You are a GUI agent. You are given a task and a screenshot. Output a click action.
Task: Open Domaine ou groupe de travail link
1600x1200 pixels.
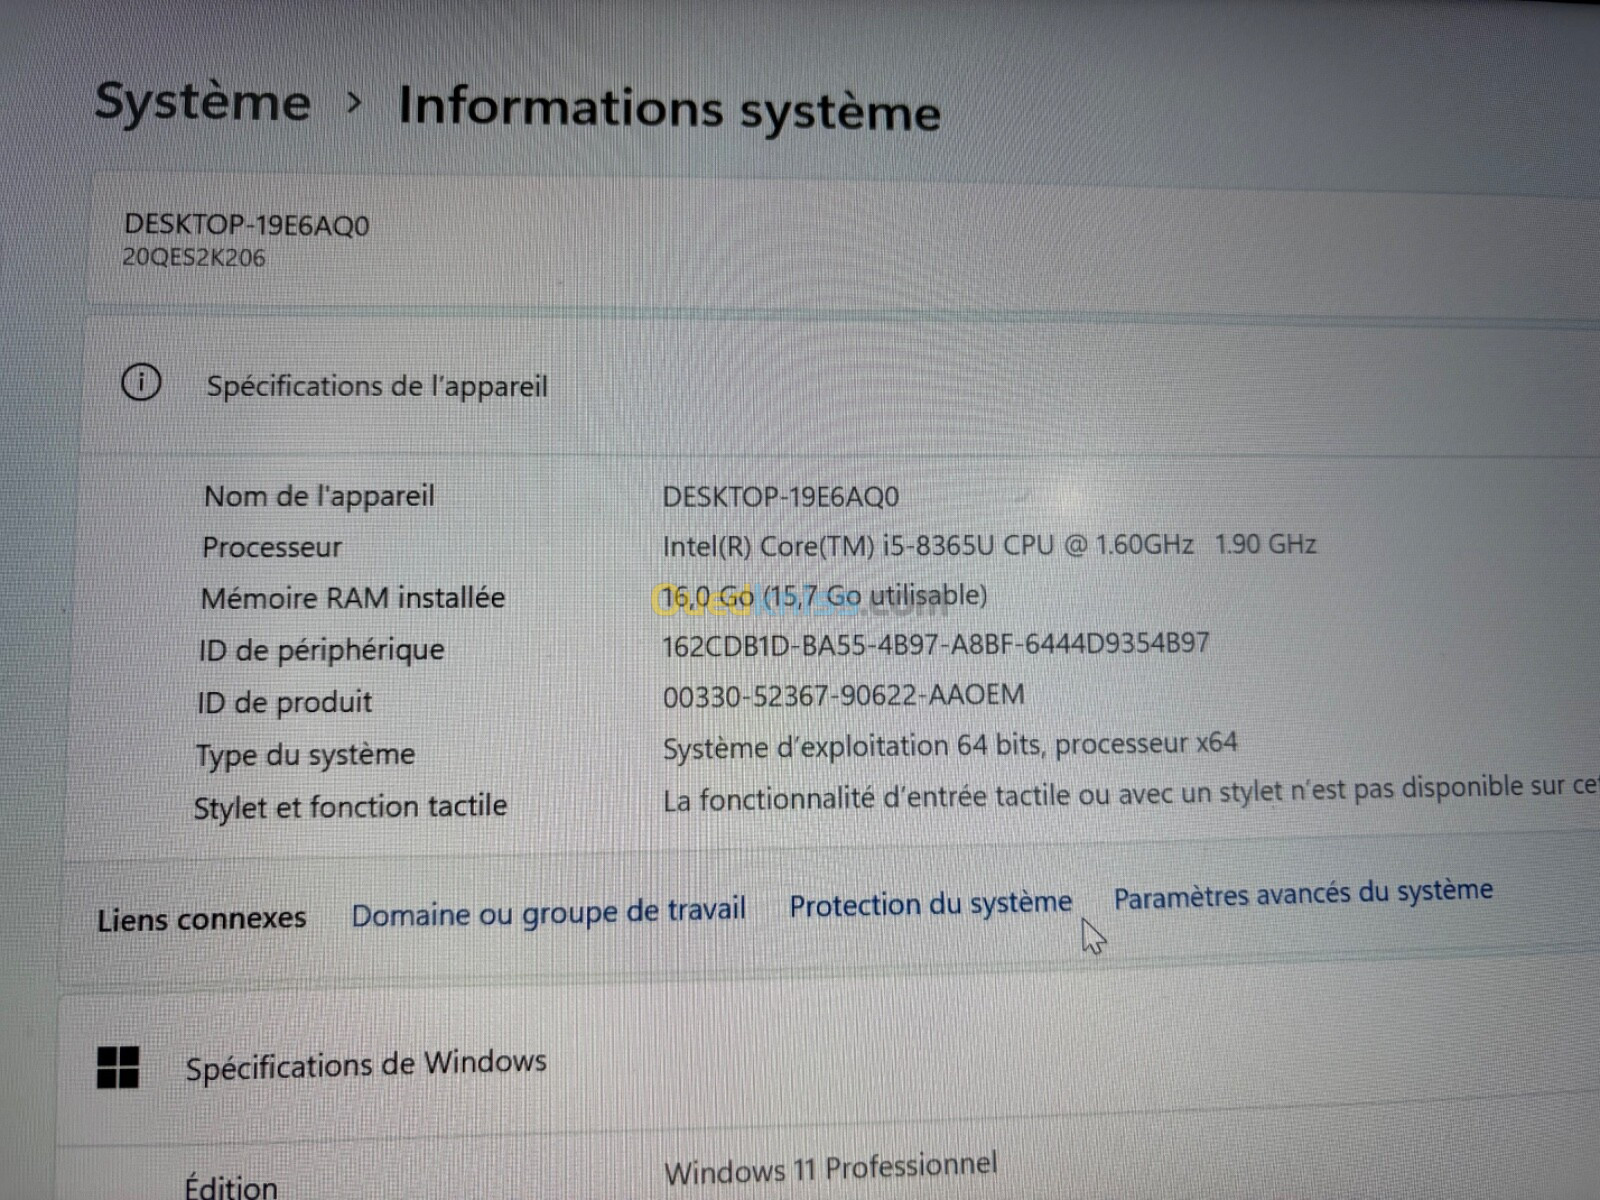coord(549,912)
